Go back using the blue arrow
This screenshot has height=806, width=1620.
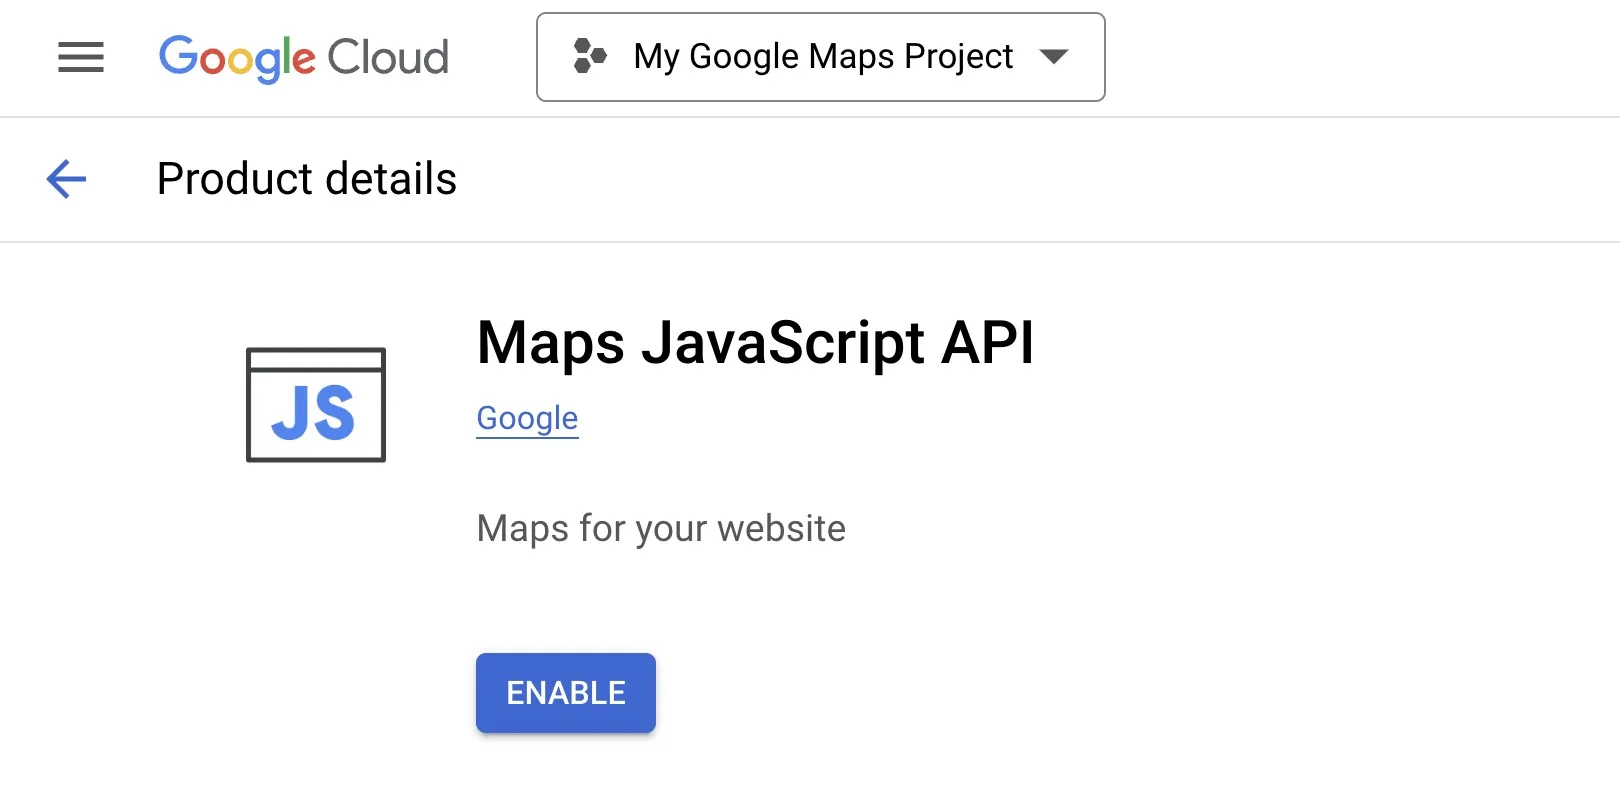(x=67, y=179)
